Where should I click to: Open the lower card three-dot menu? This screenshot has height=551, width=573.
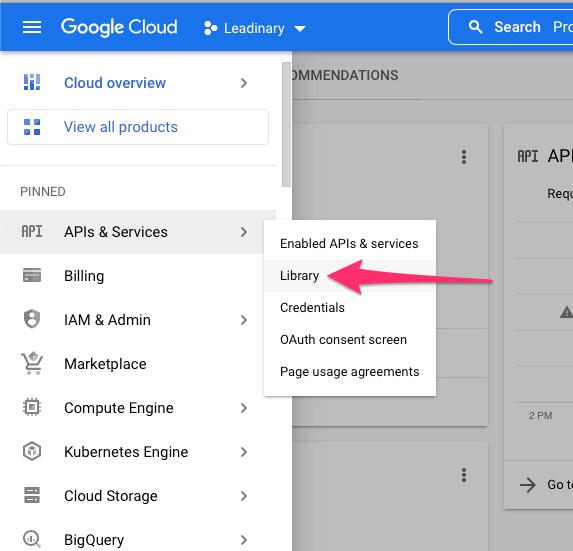(464, 475)
